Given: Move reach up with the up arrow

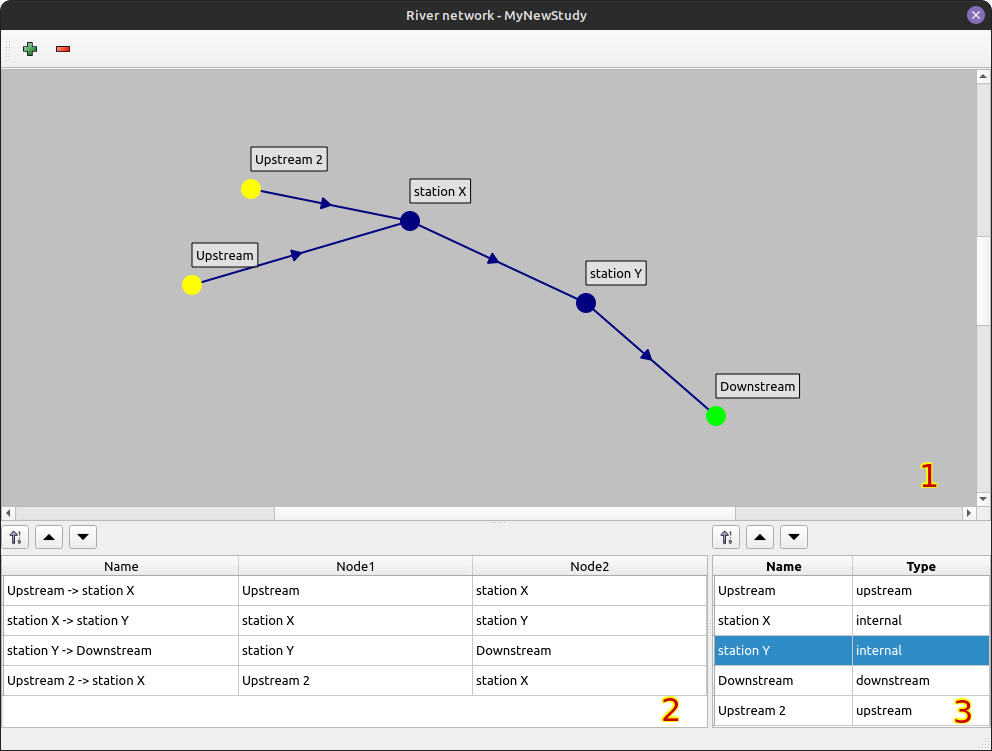Looking at the screenshot, I should 49,537.
